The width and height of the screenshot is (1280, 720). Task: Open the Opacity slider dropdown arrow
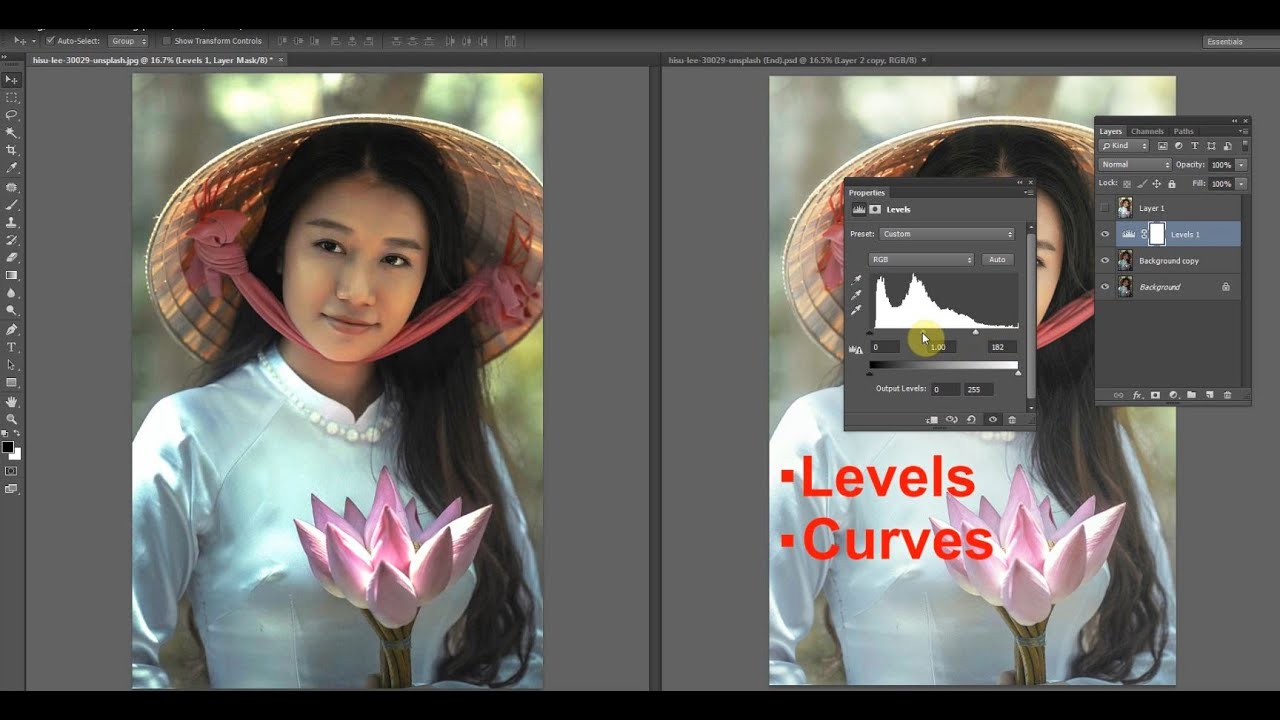1242,164
